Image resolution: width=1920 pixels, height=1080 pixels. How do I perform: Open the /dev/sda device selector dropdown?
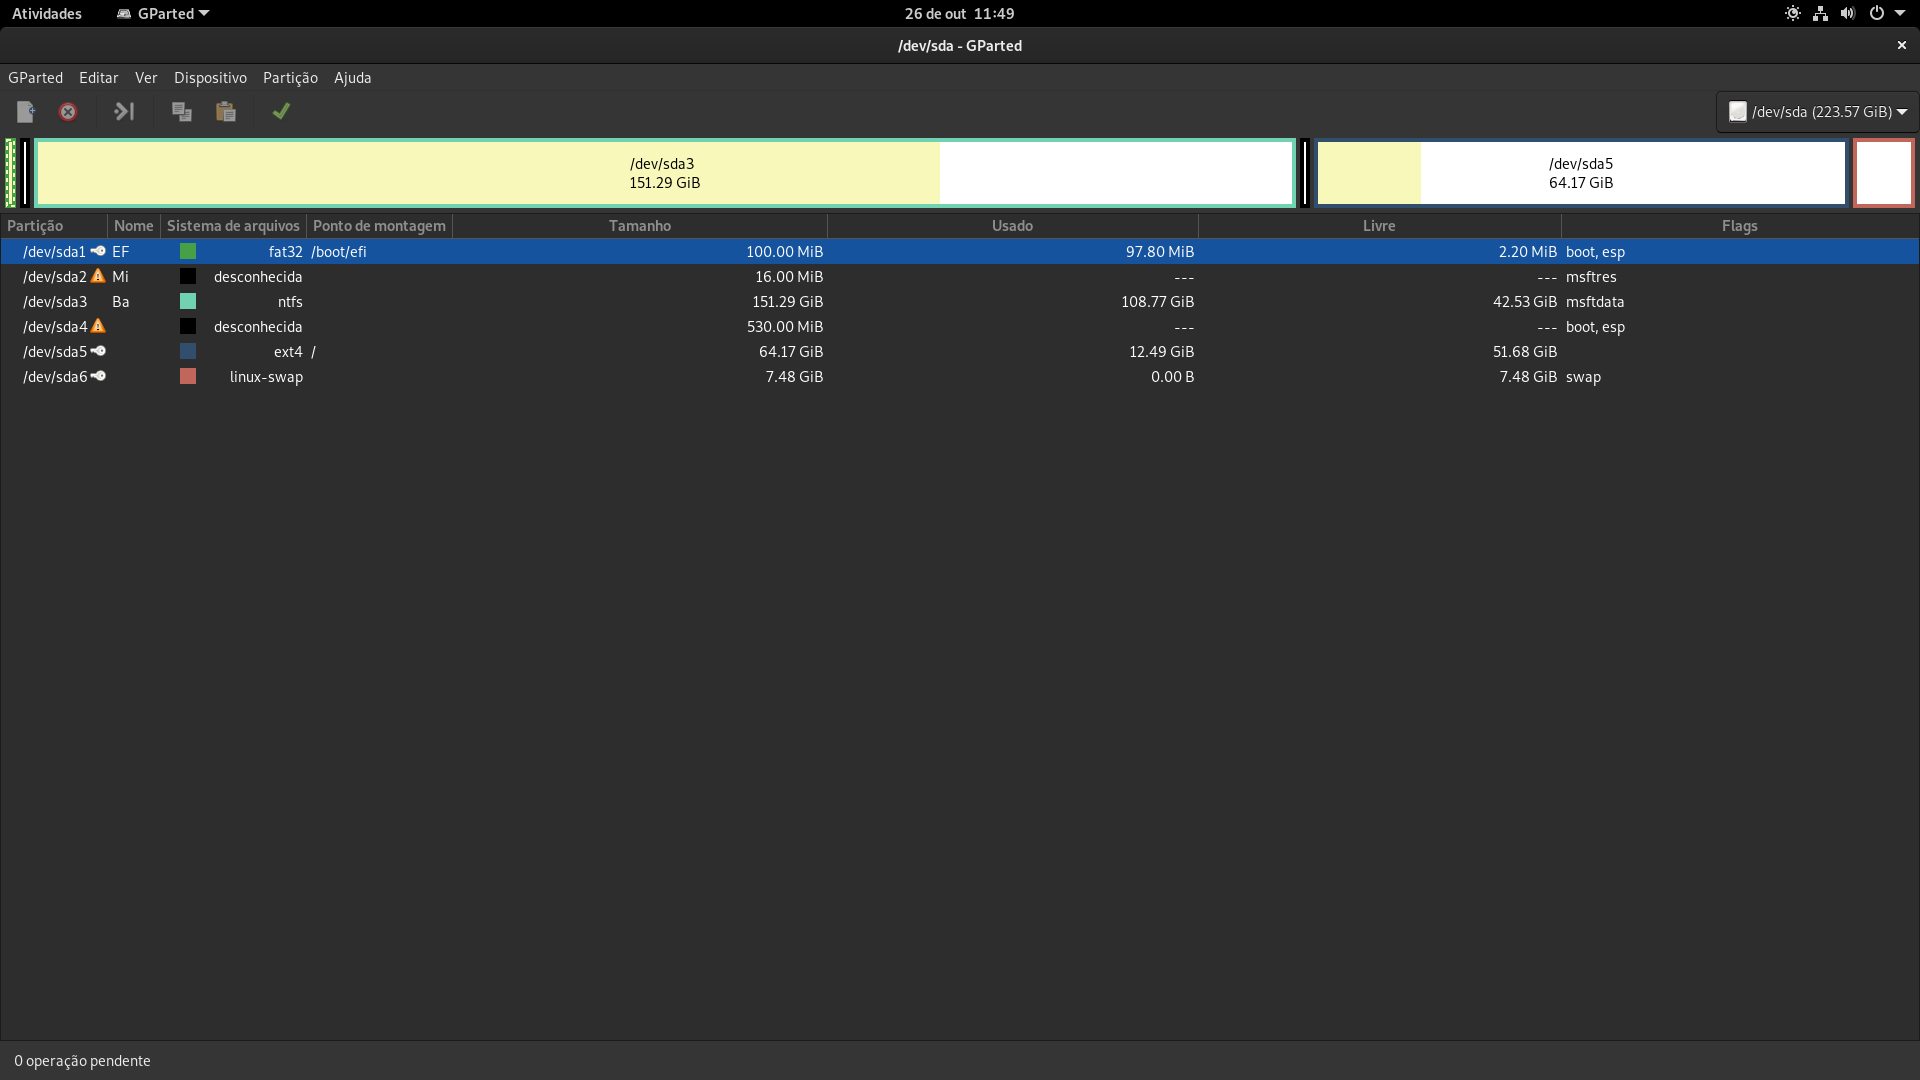pyautogui.click(x=1817, y=112)
